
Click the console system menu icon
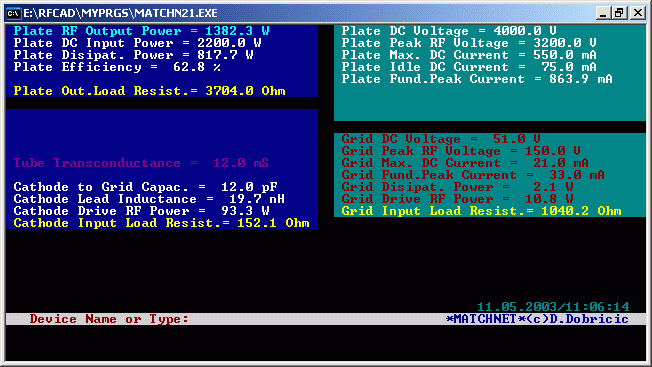click(x=13, y=13)
